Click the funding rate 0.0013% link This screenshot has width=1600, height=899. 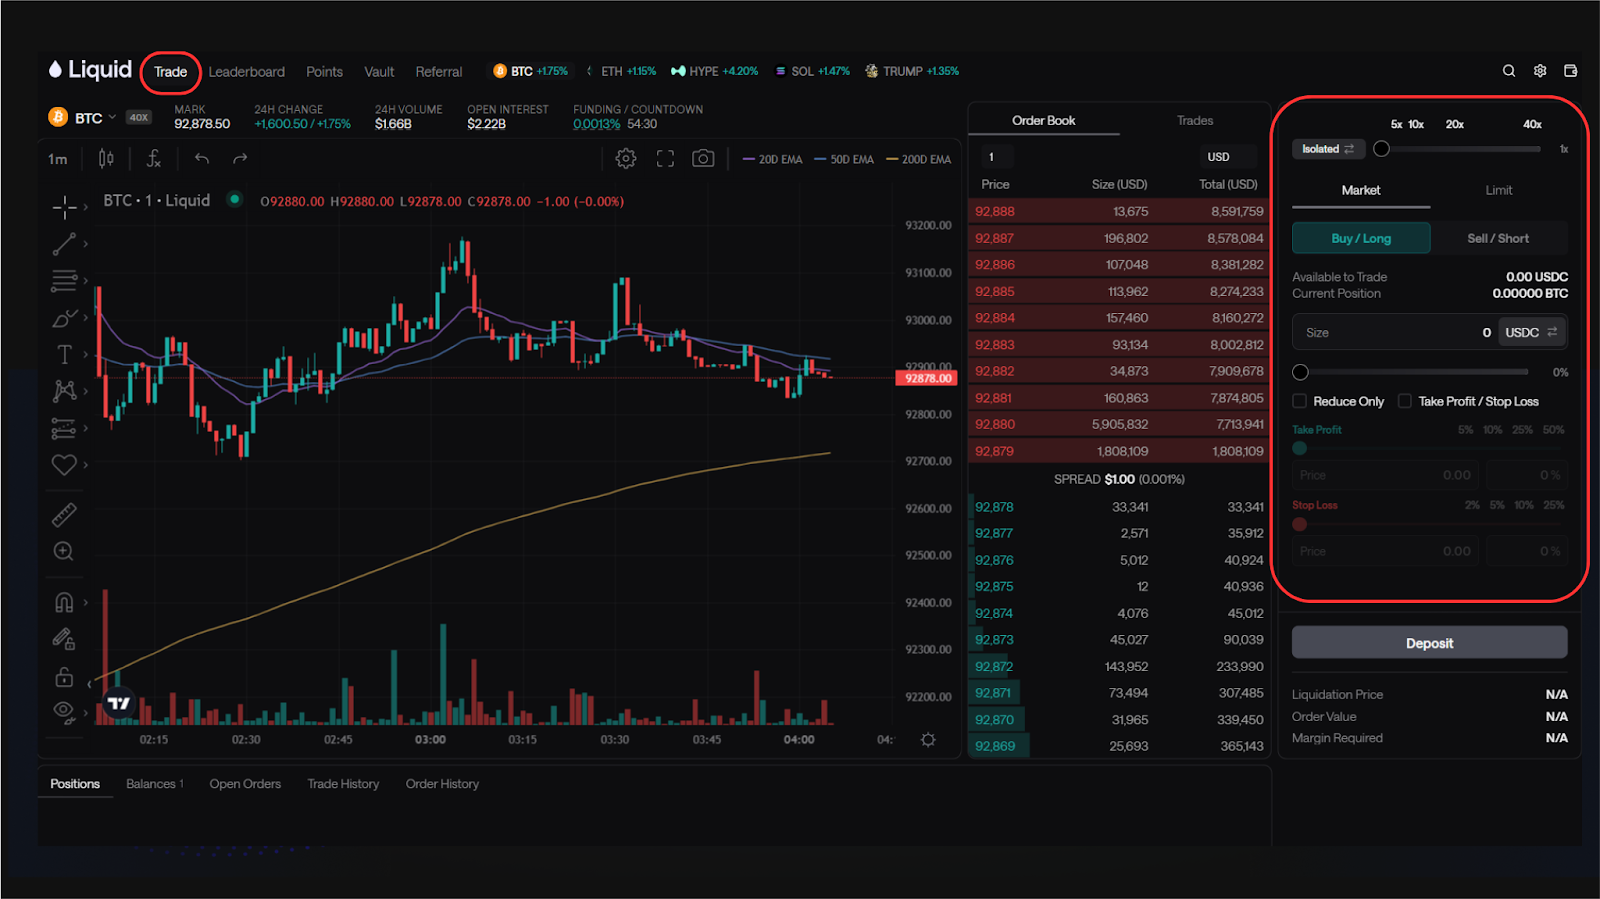click(x=596, y=124)
